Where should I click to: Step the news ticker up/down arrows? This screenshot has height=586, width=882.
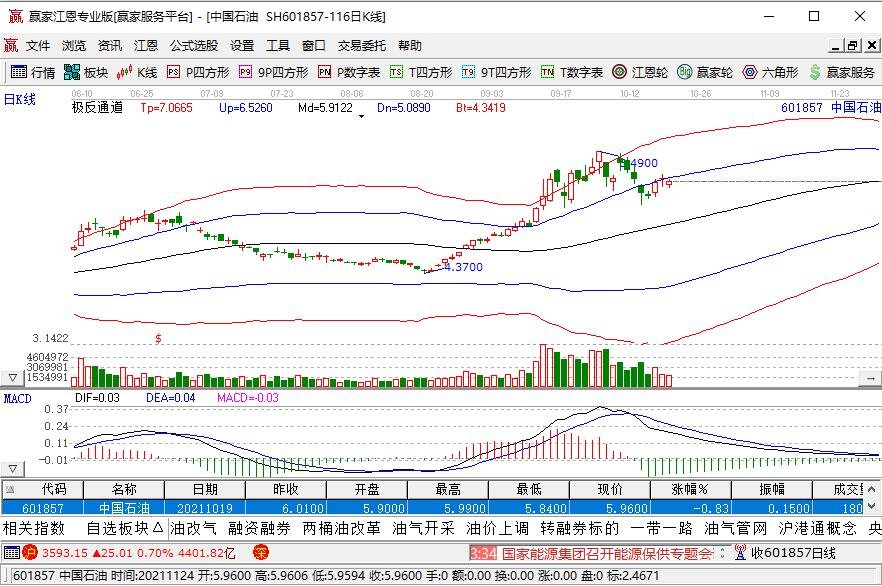pyautogui.click(x=722, y=553)
